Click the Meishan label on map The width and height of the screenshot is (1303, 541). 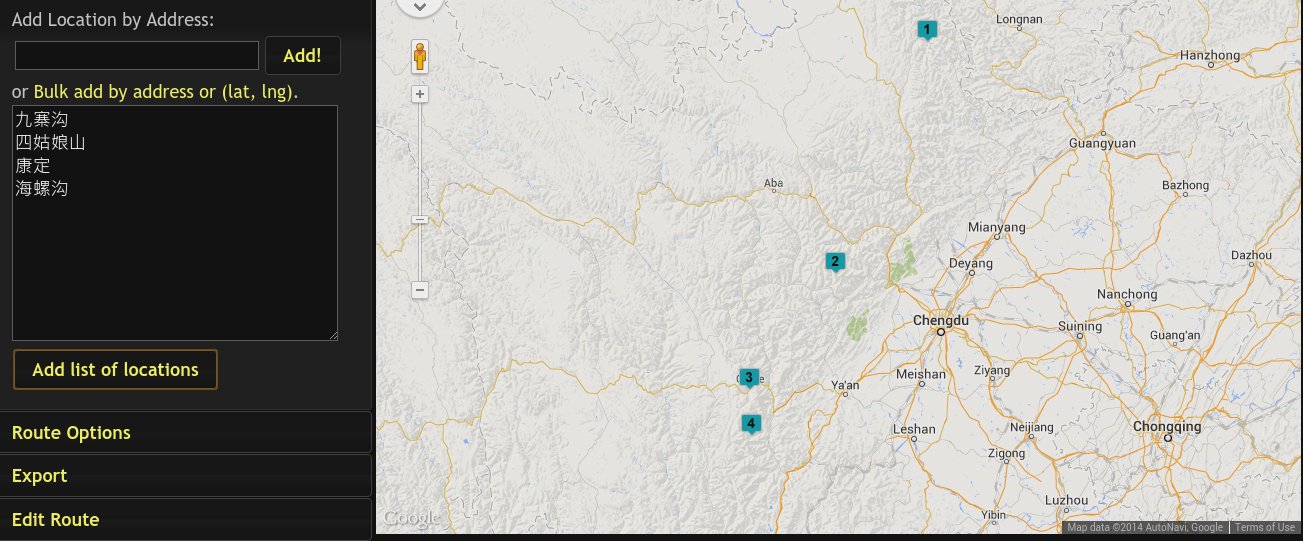tap(920, 374)
